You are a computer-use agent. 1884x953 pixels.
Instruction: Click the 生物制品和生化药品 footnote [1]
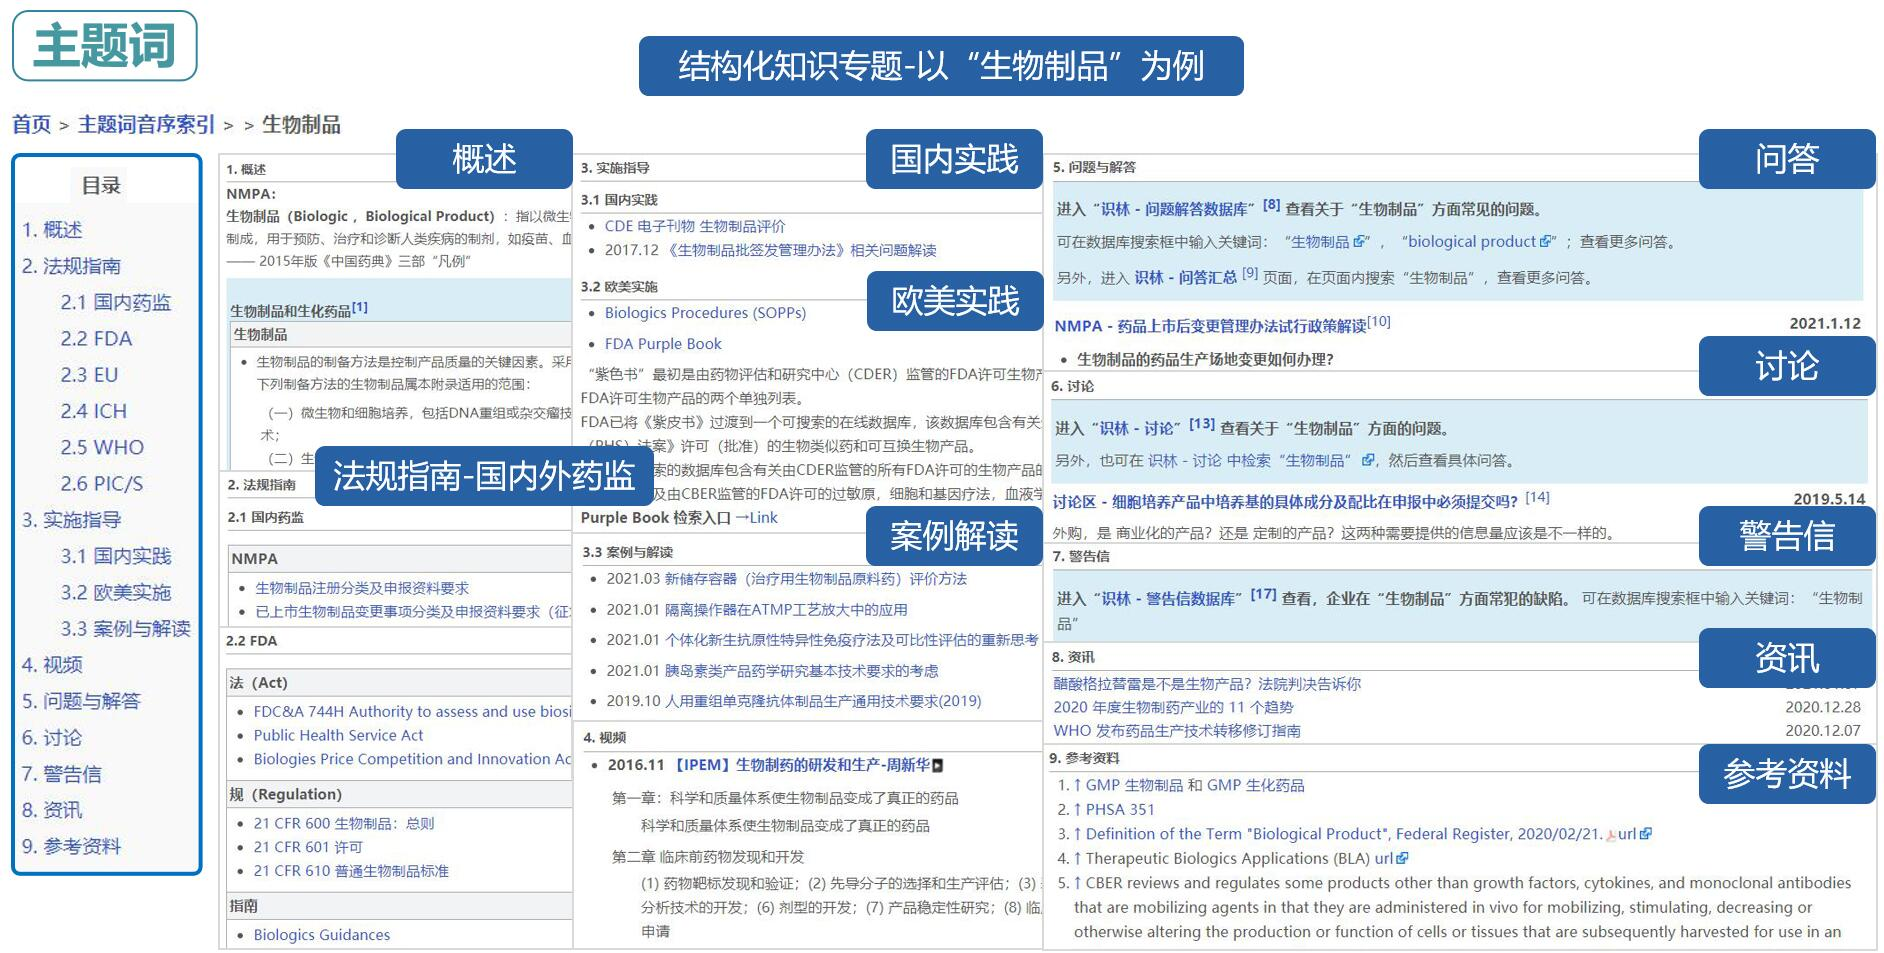pyautogui.click(x=360, y=308)
